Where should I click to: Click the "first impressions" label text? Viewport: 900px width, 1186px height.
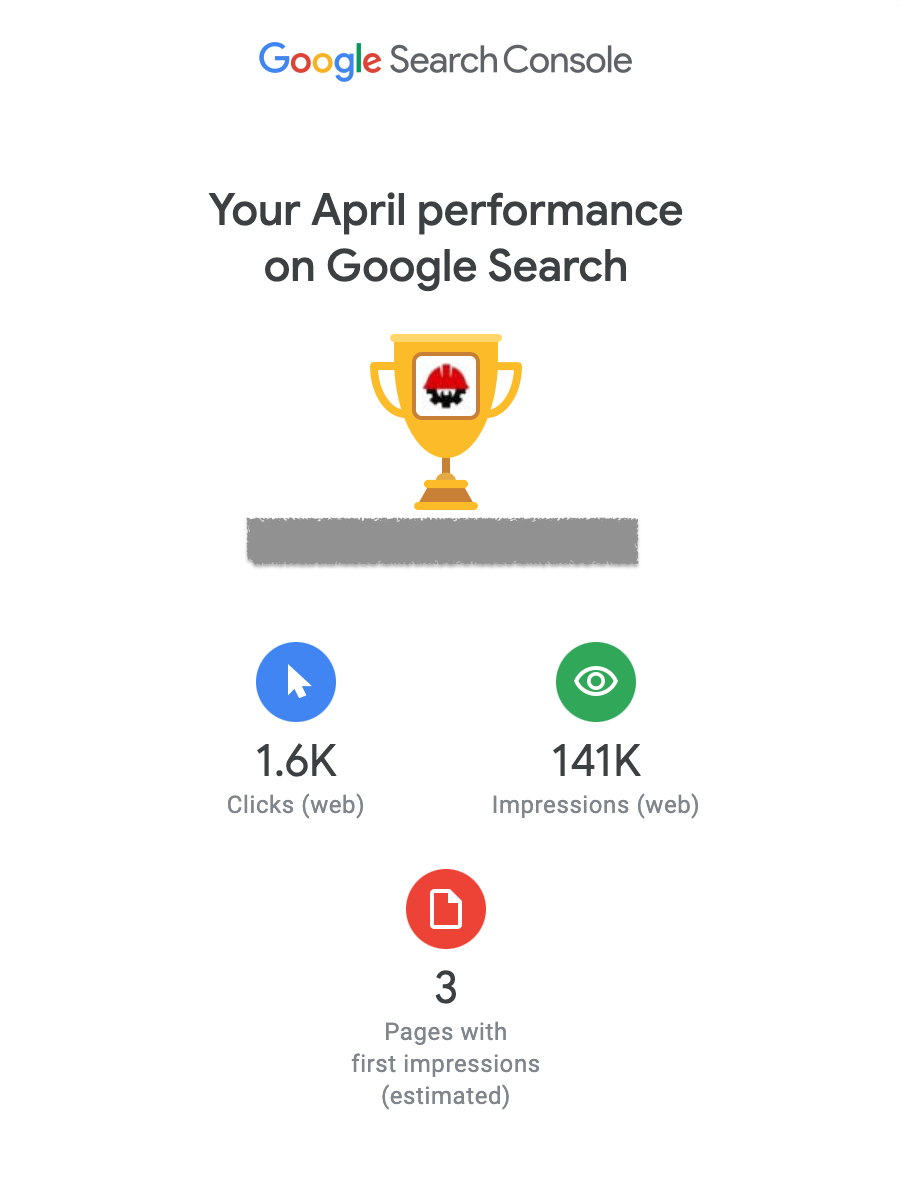[446, 1064]
